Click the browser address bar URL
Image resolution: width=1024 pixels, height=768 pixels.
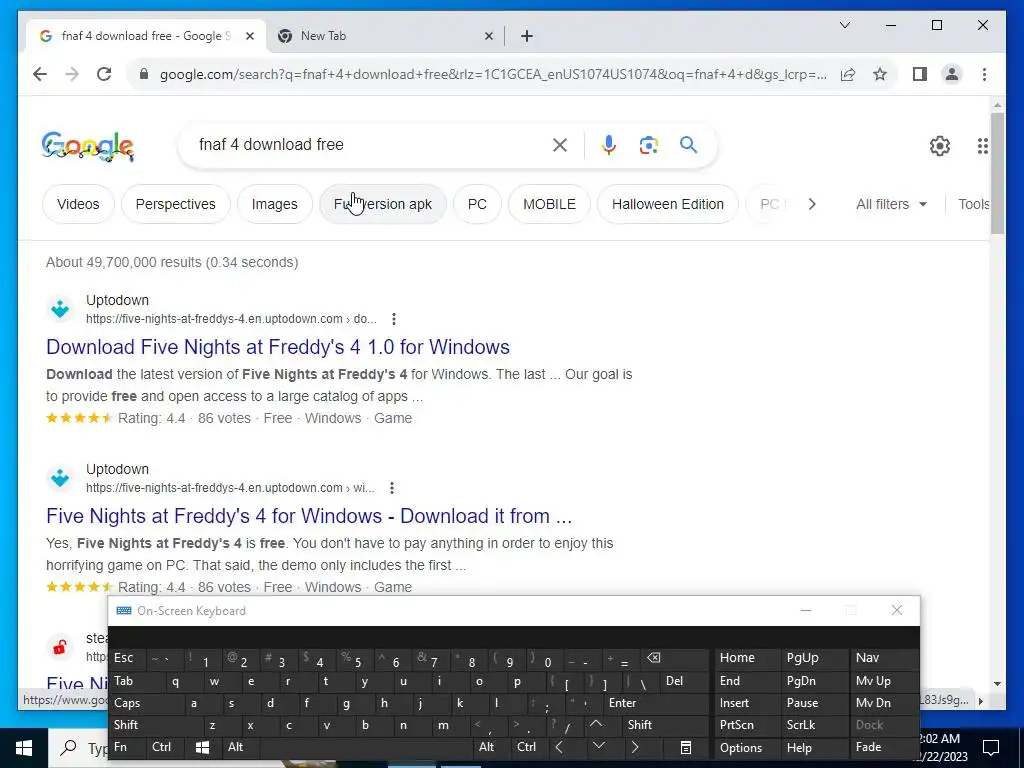coord(493,74)
